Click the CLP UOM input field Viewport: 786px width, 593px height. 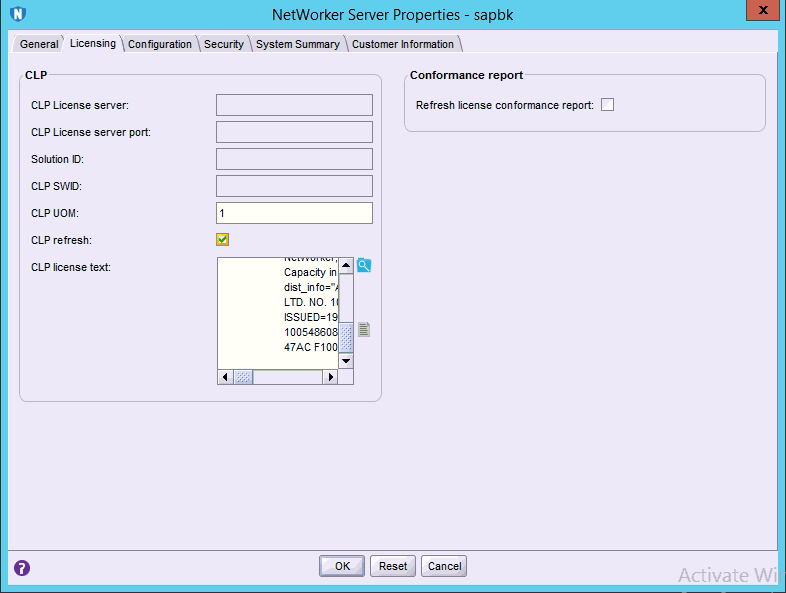(294, 213)
